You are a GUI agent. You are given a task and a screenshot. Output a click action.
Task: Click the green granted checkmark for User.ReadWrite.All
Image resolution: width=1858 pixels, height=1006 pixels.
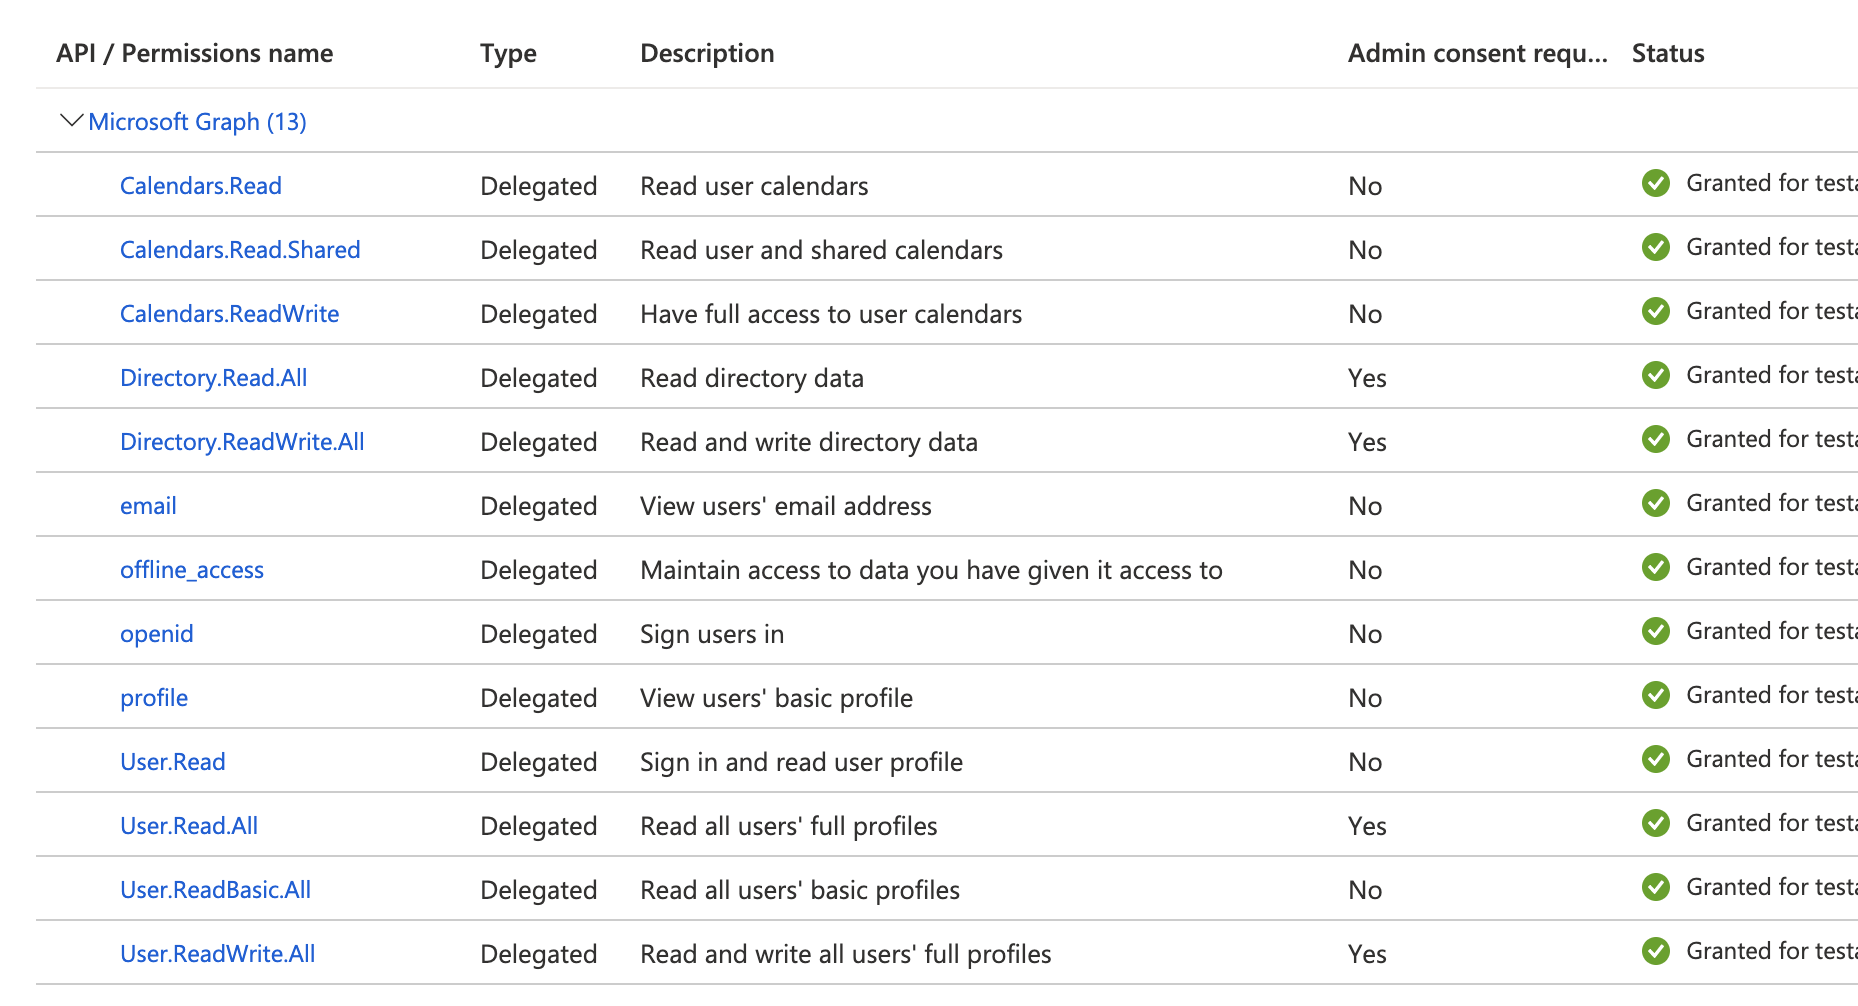pyautogui.click(x=1656, y=951)
